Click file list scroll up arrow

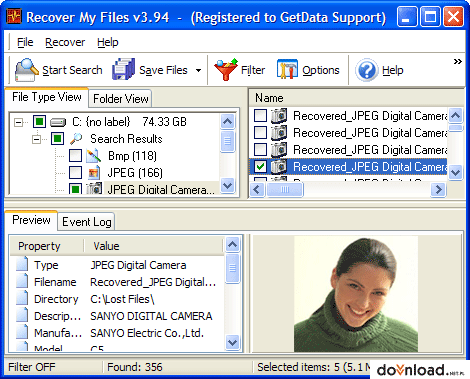click(x=455, y=115)
